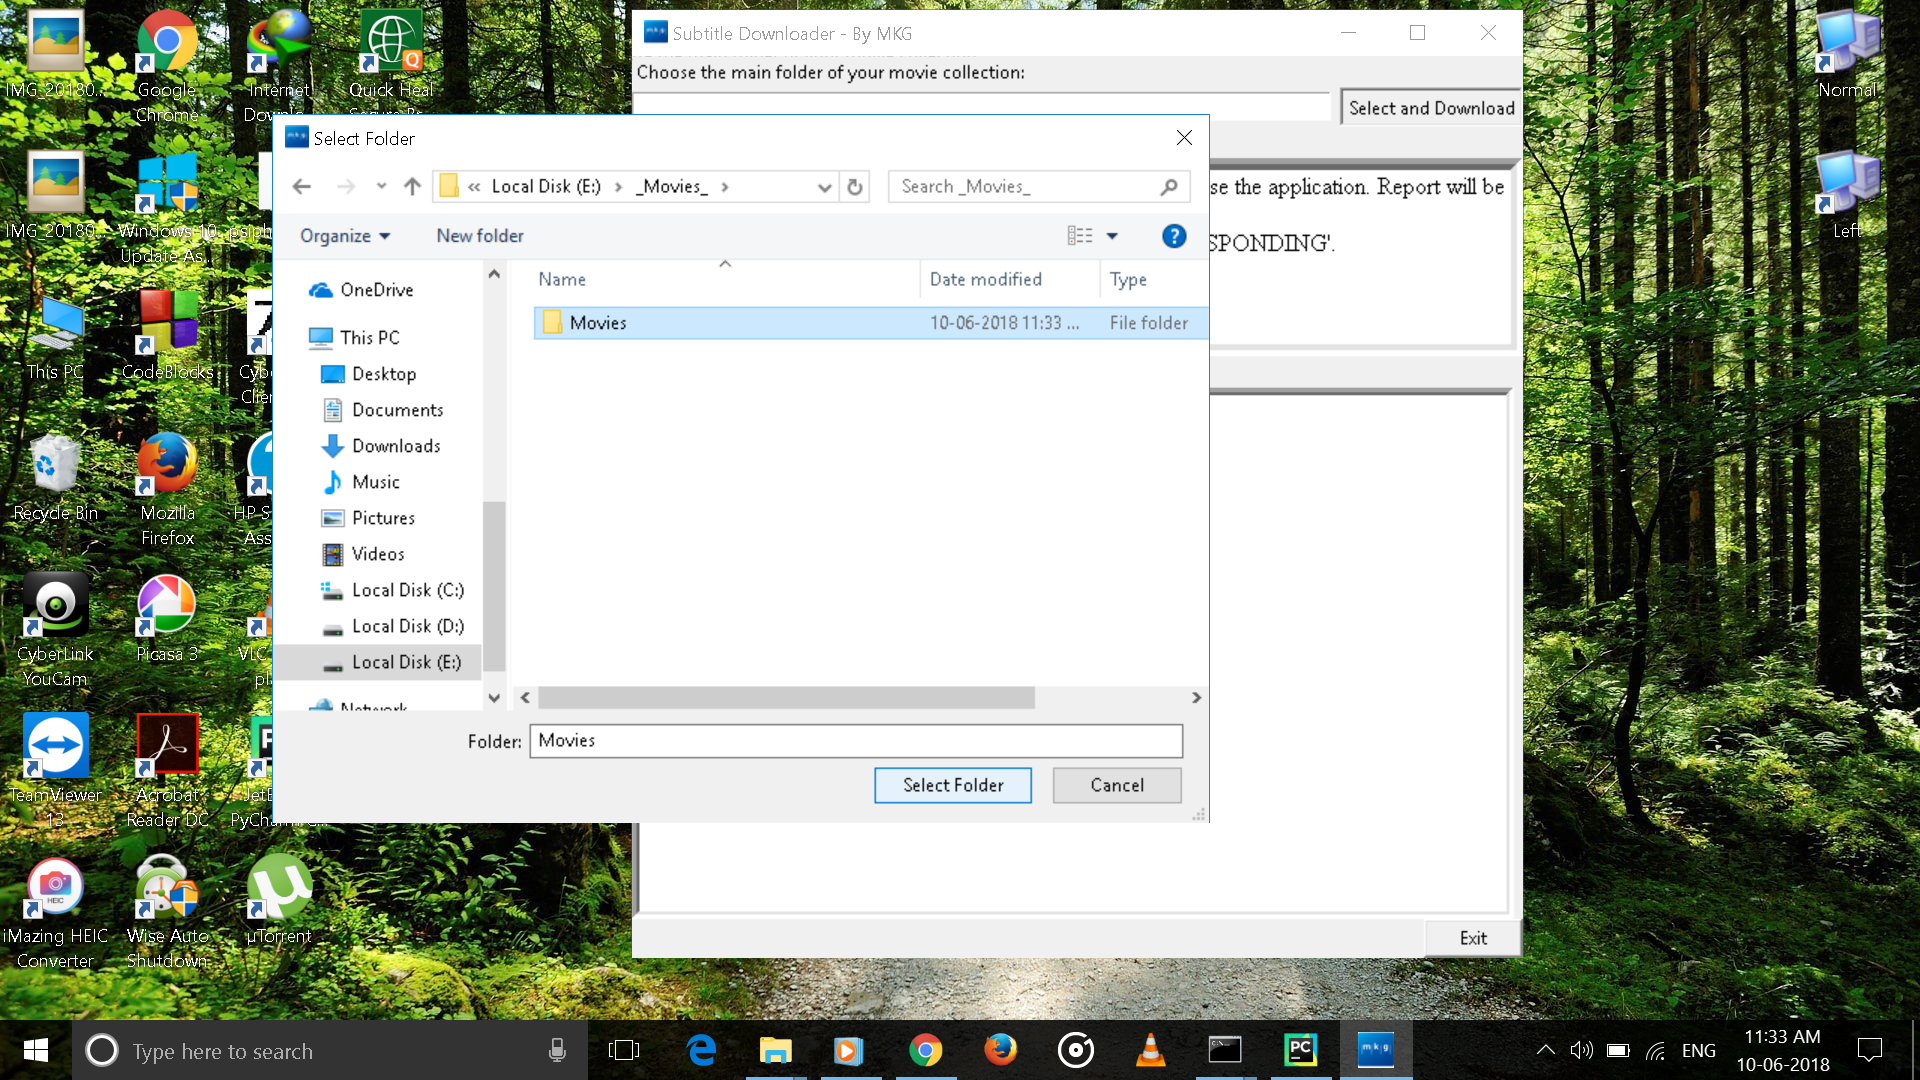Image resolution: width=1920 pixels, height=1080 pixels.
Task: Click the Select Folder button
Action: (x=952, y=785)
